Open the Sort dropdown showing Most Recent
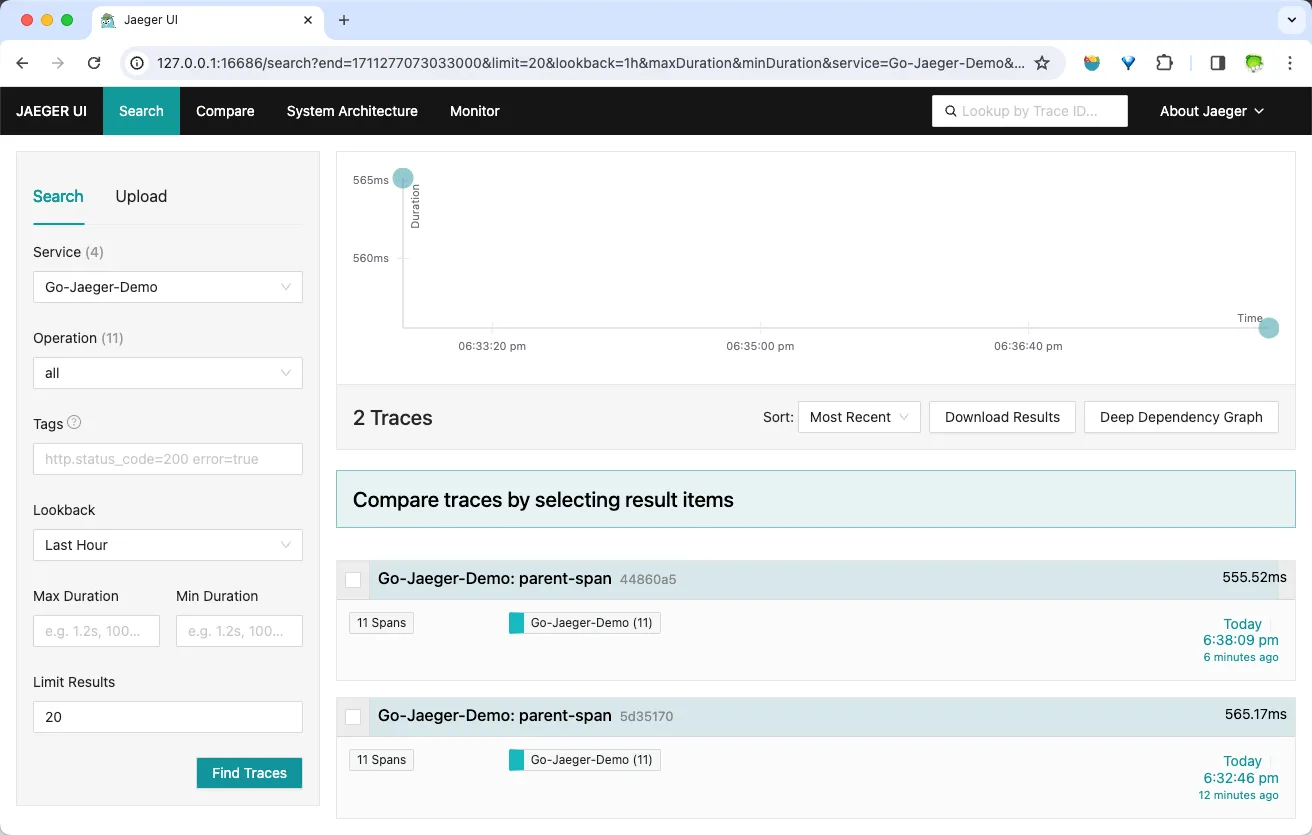The height and width of the screenshot is (835, 1312). [x=859, y=417]
